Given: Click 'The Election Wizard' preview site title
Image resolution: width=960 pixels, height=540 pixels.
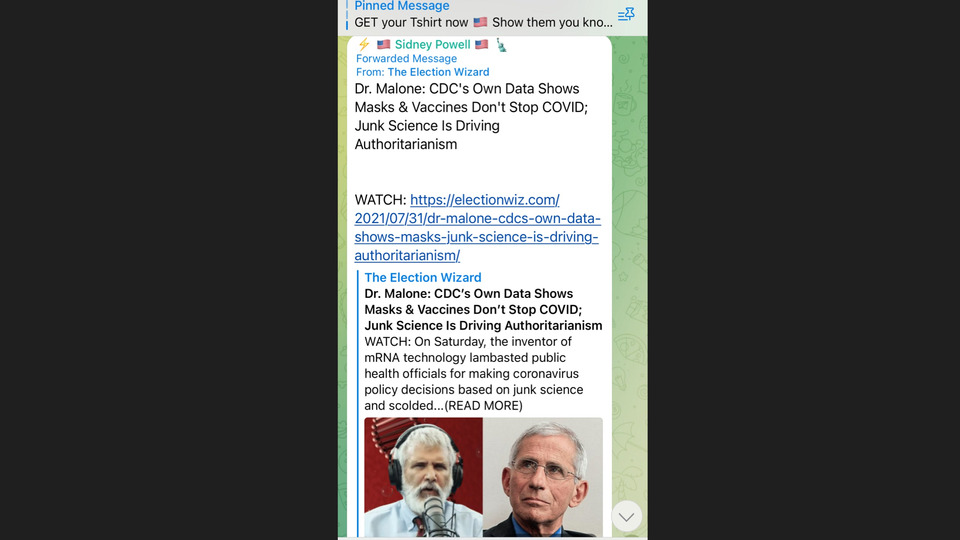Looking at the screenshot, I should pyautogui.click(x=422, y=277).
